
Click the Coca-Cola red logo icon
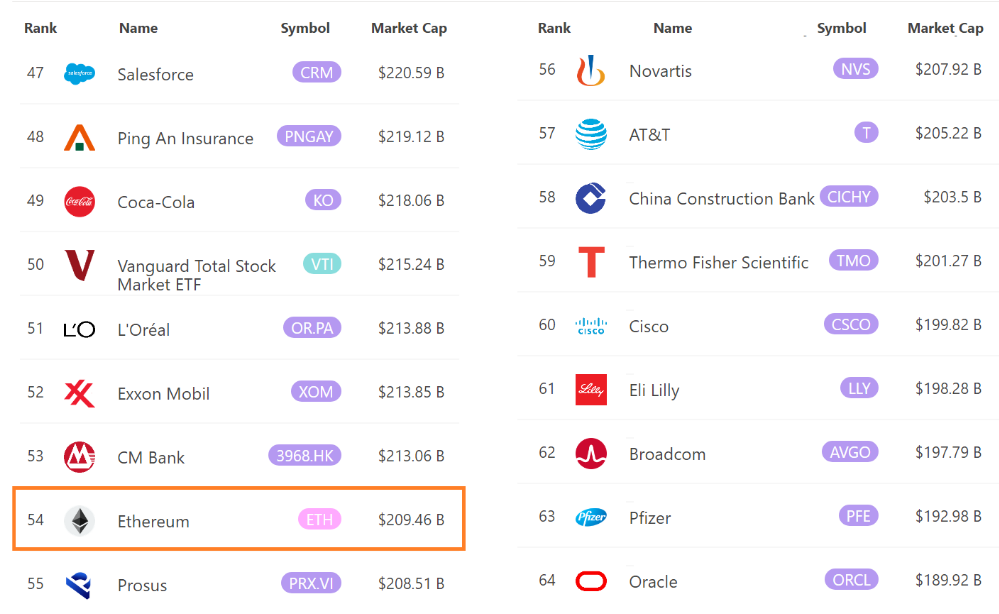pos(79,202)
